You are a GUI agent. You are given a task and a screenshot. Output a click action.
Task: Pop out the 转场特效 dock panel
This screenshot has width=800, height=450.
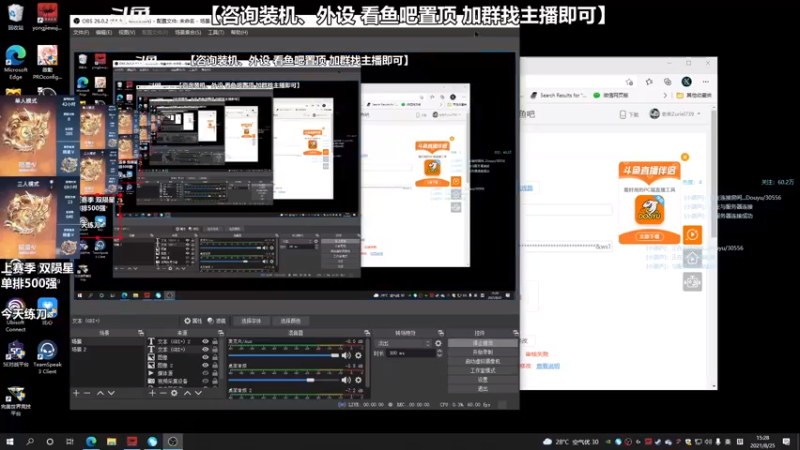(441, 333)
